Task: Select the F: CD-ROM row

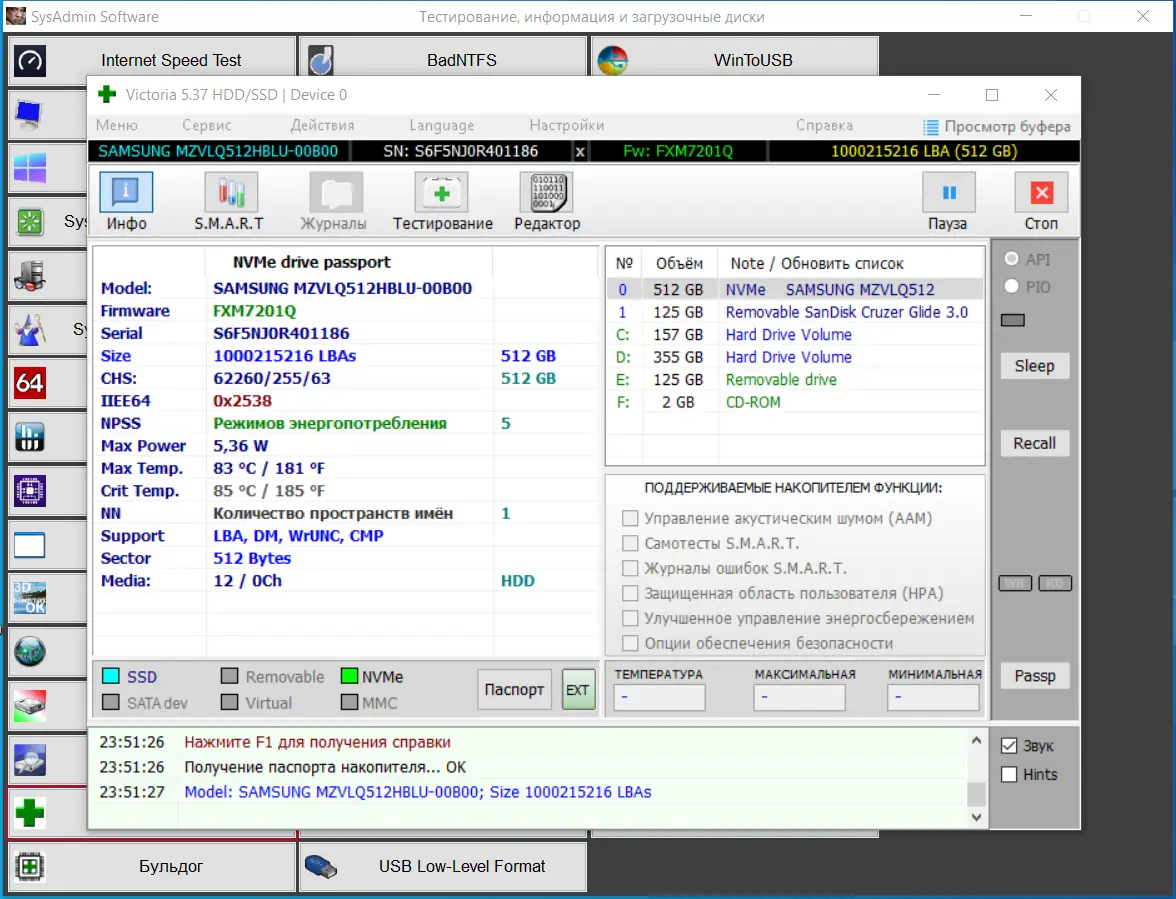Action: coord(795,402)
